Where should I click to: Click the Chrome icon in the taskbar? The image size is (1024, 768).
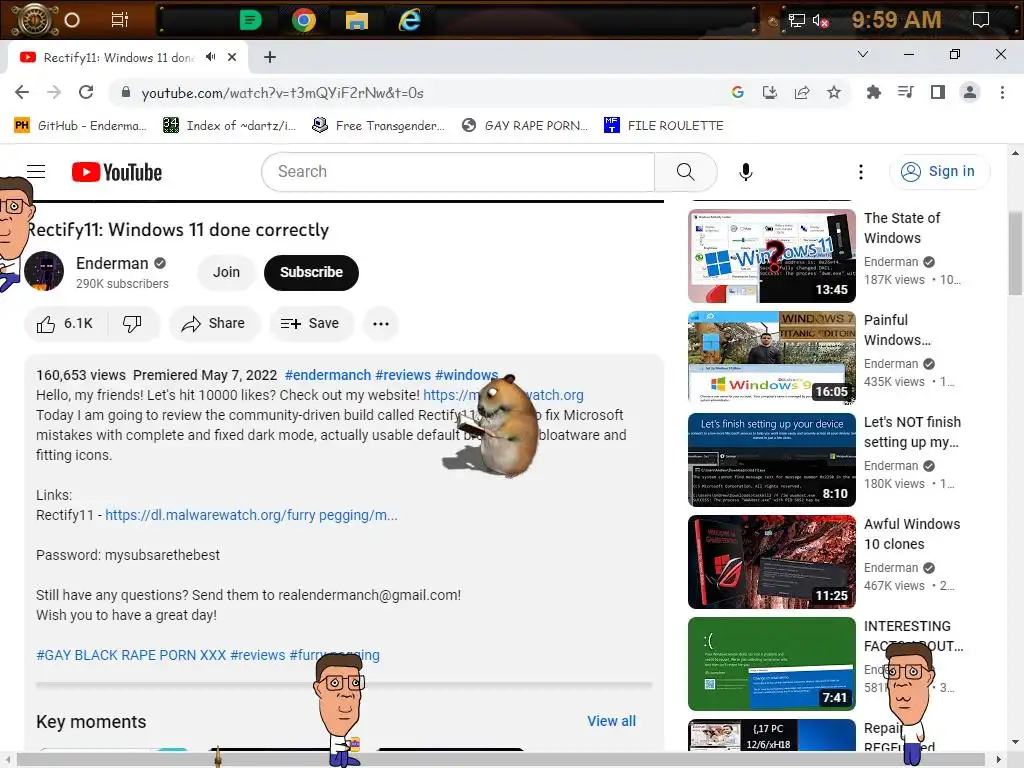point(304,20)
